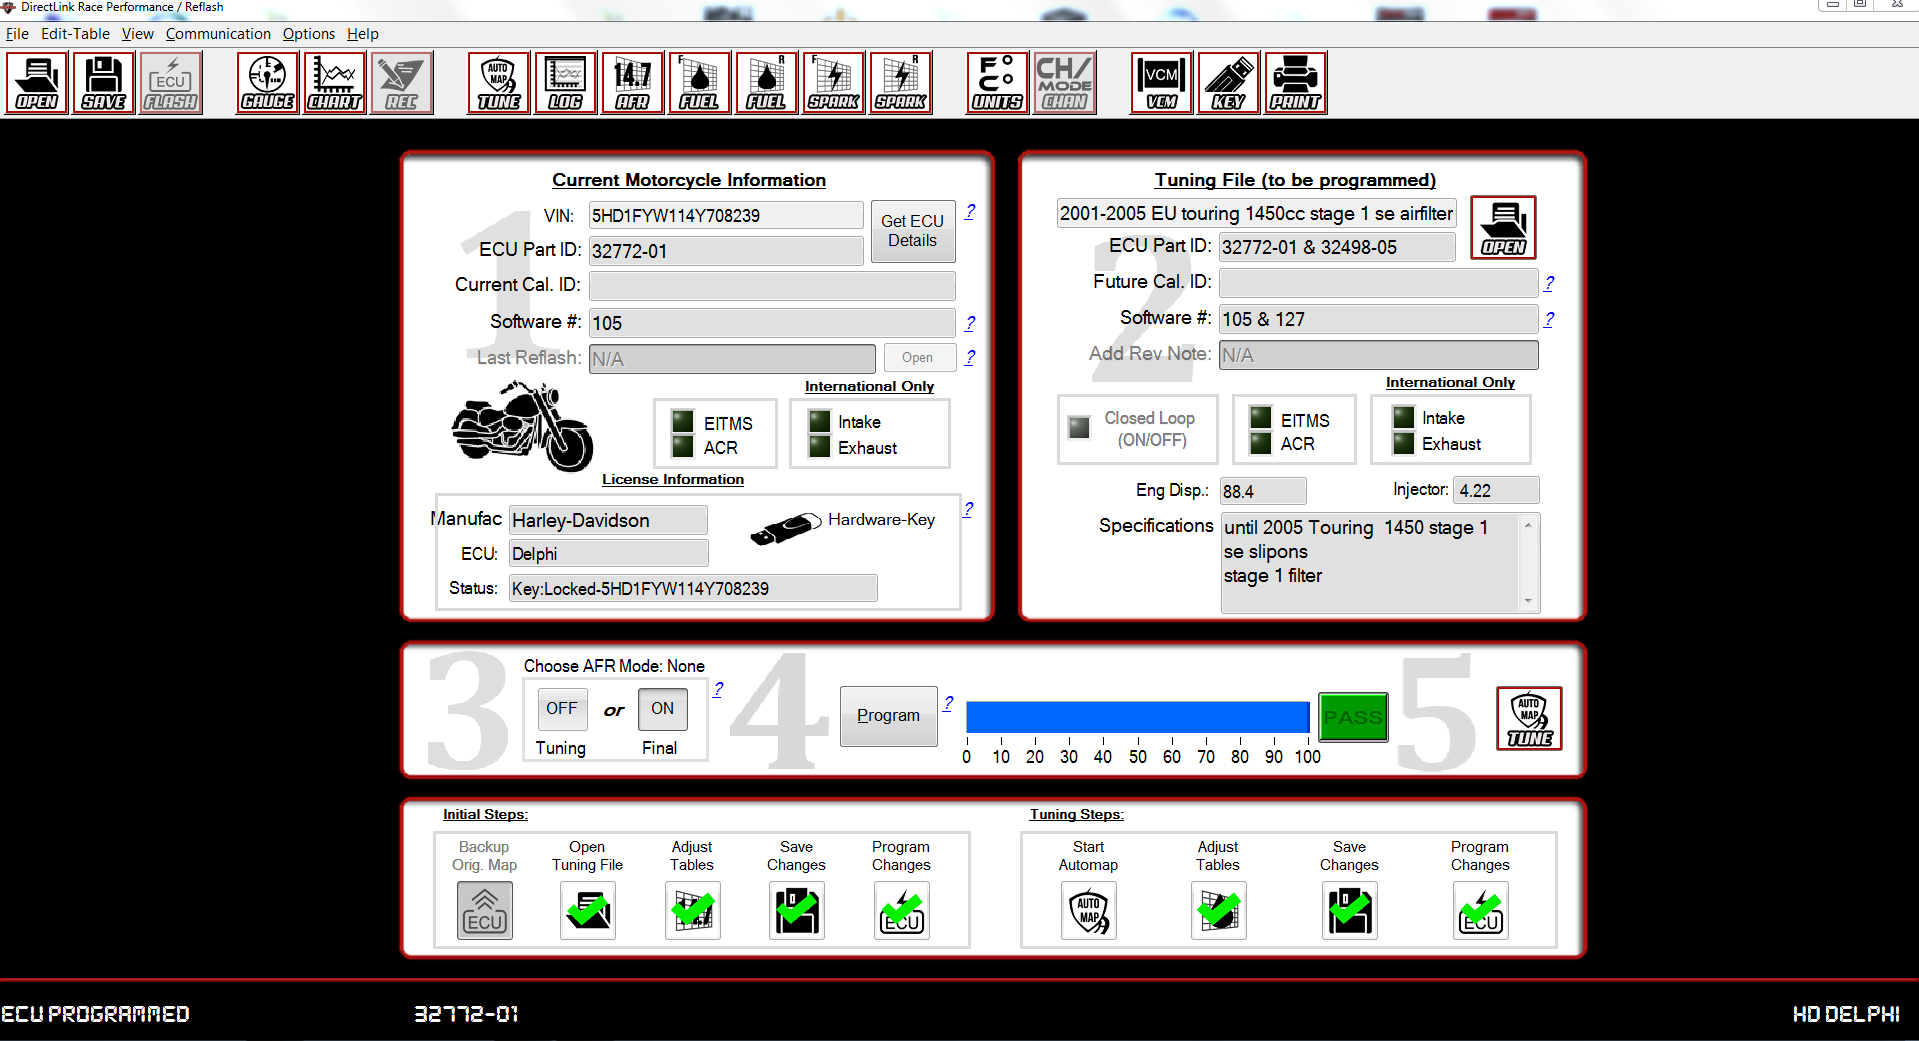Toggle the Closed Loop ON/OFF checkbox
Viewport: 1919px width, 1041px height.
point(1079,428)
